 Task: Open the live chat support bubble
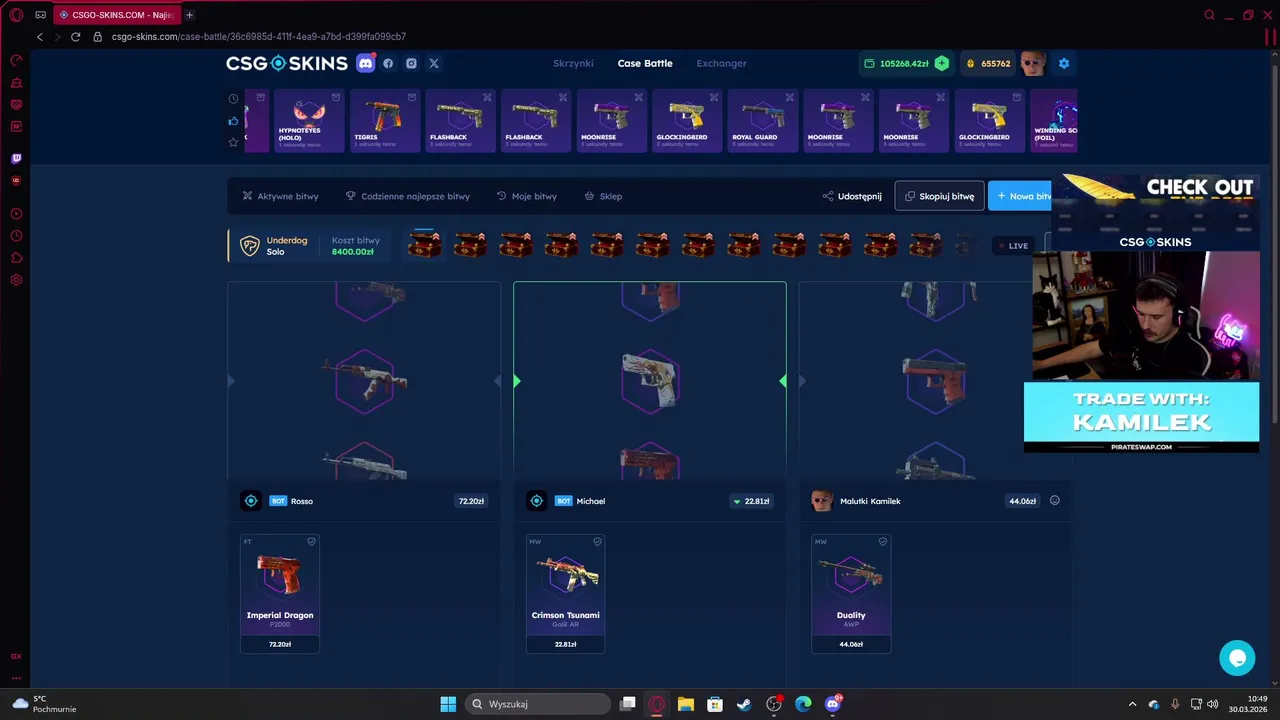pyautogui.click(x=1237, y=658)
